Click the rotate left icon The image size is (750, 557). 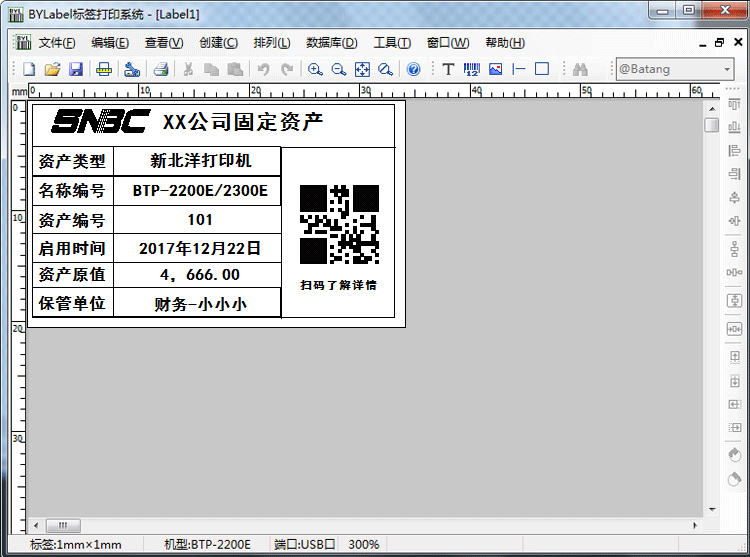[734, 455]
